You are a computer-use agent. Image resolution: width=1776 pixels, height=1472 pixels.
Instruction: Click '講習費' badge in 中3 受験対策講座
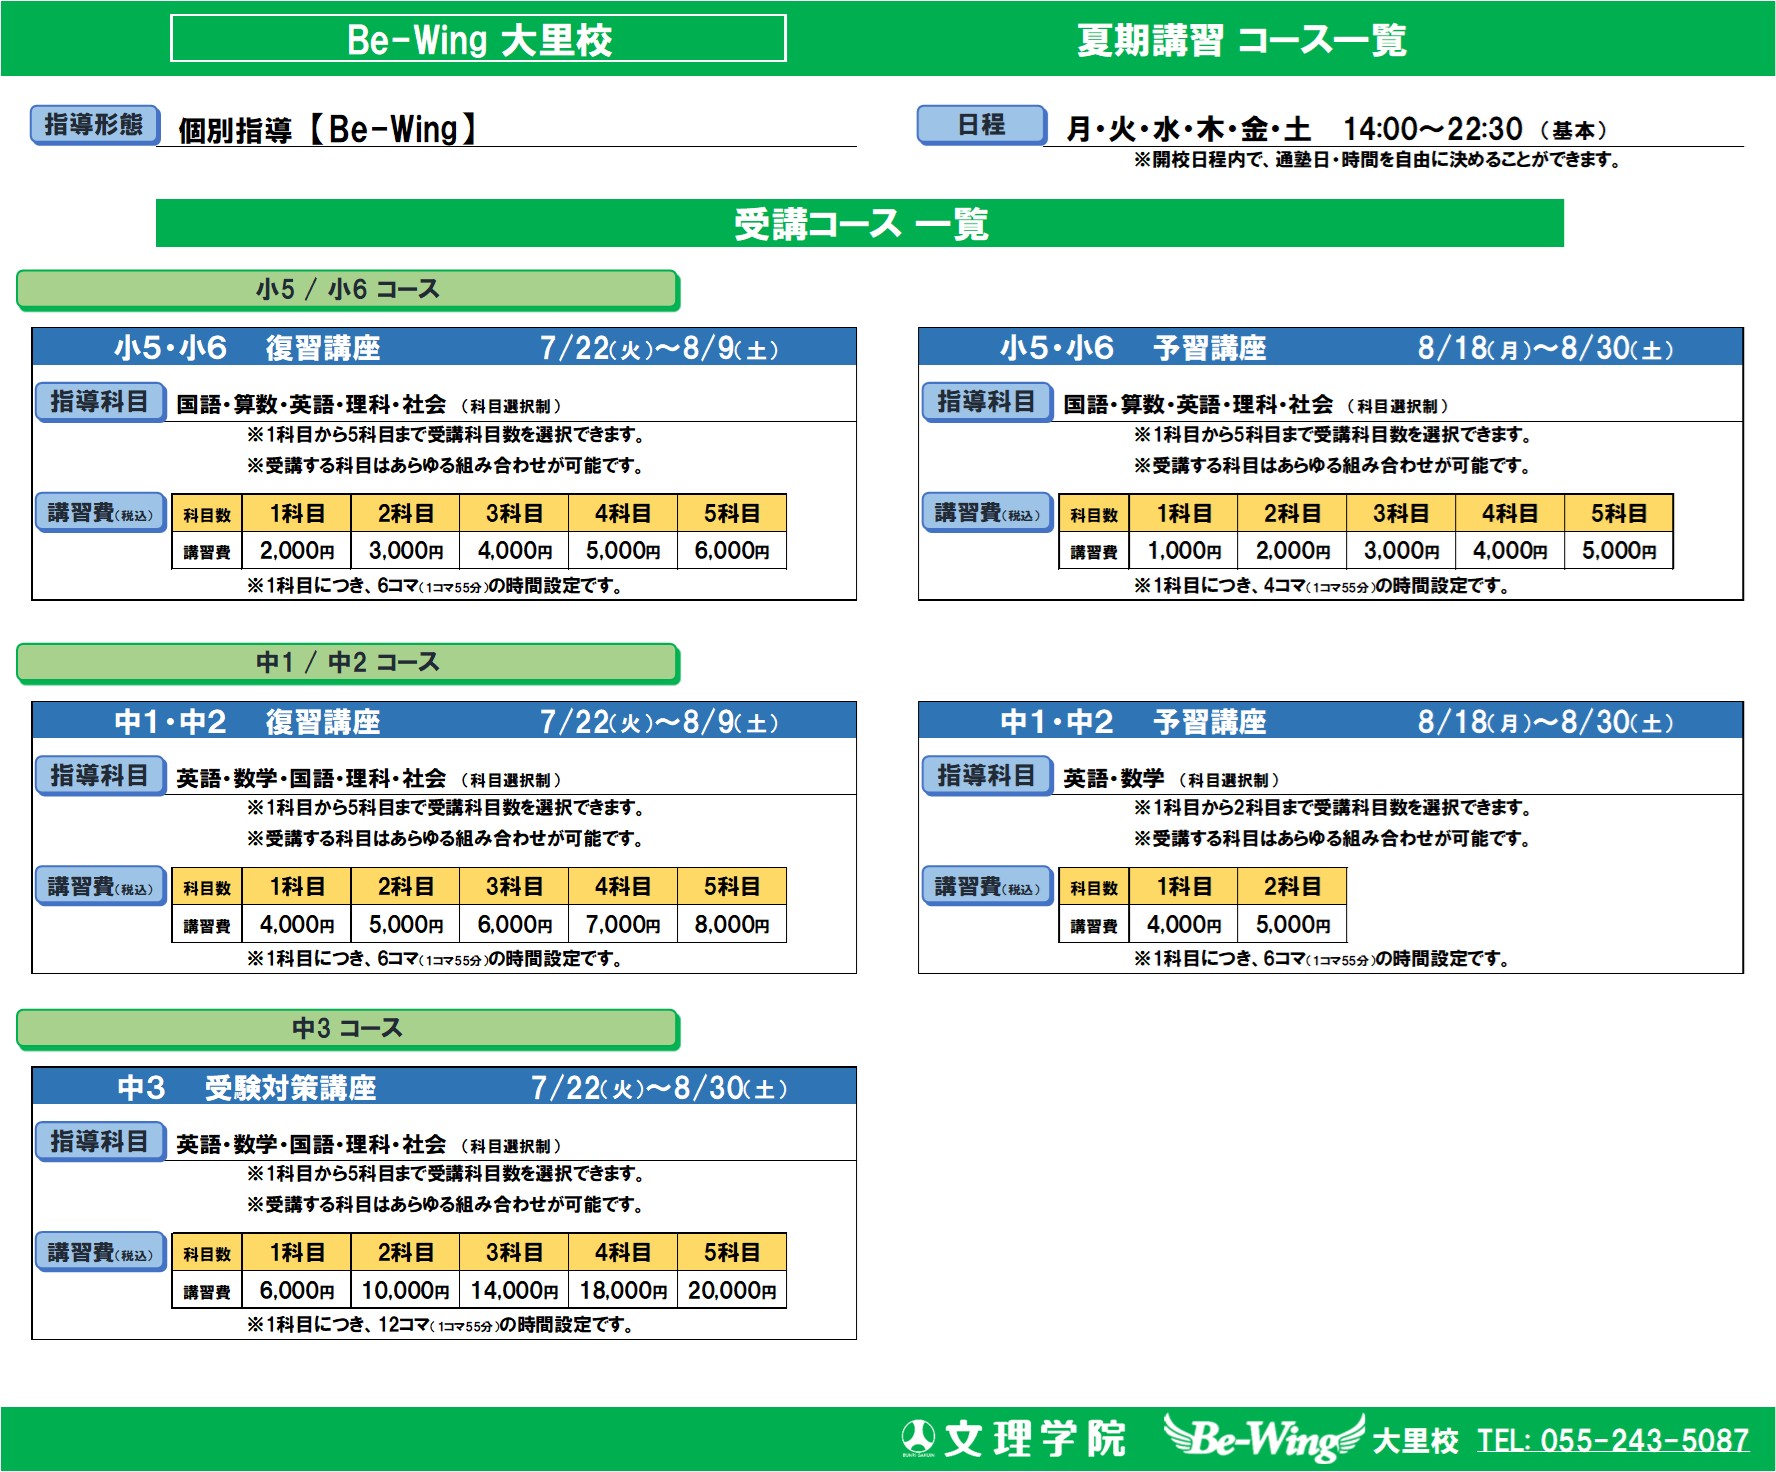[100, 1253]
